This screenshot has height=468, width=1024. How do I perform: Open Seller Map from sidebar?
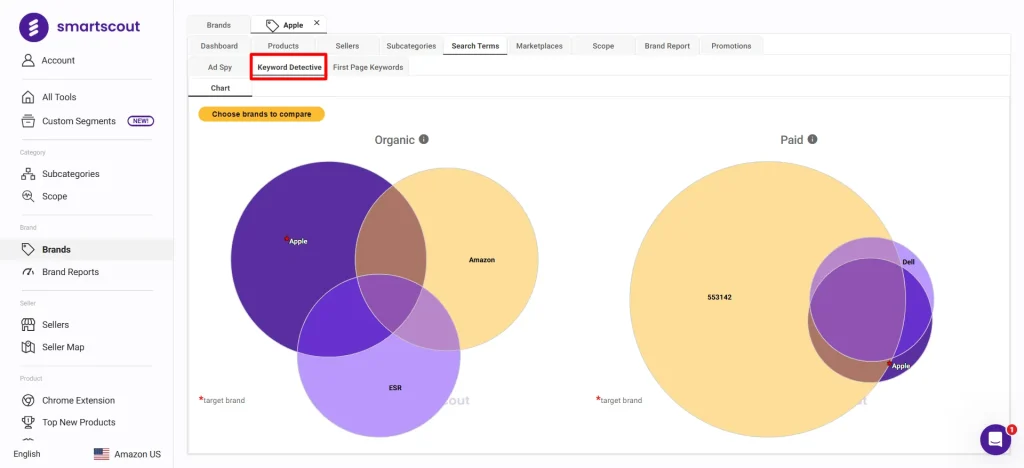pyautogui.click(x=63, y=347)
